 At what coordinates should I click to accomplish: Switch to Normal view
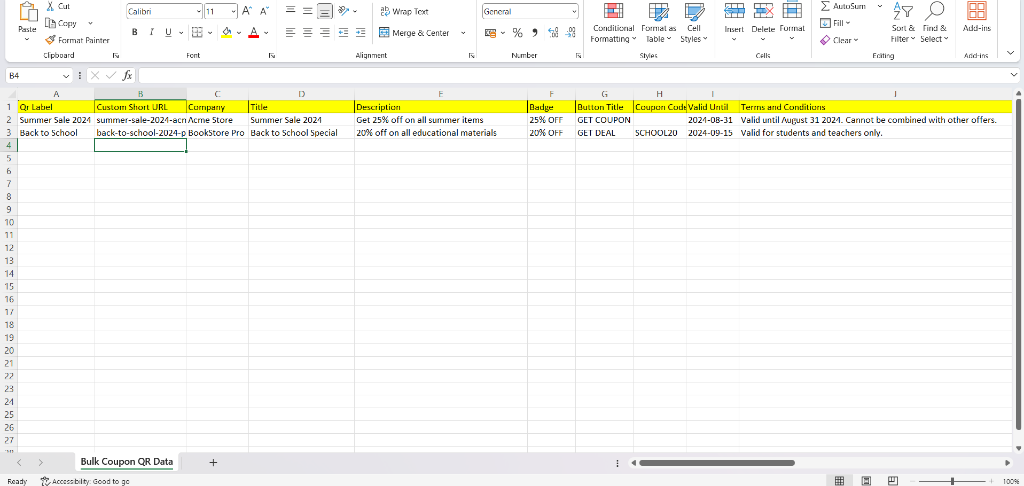point(839,481)
